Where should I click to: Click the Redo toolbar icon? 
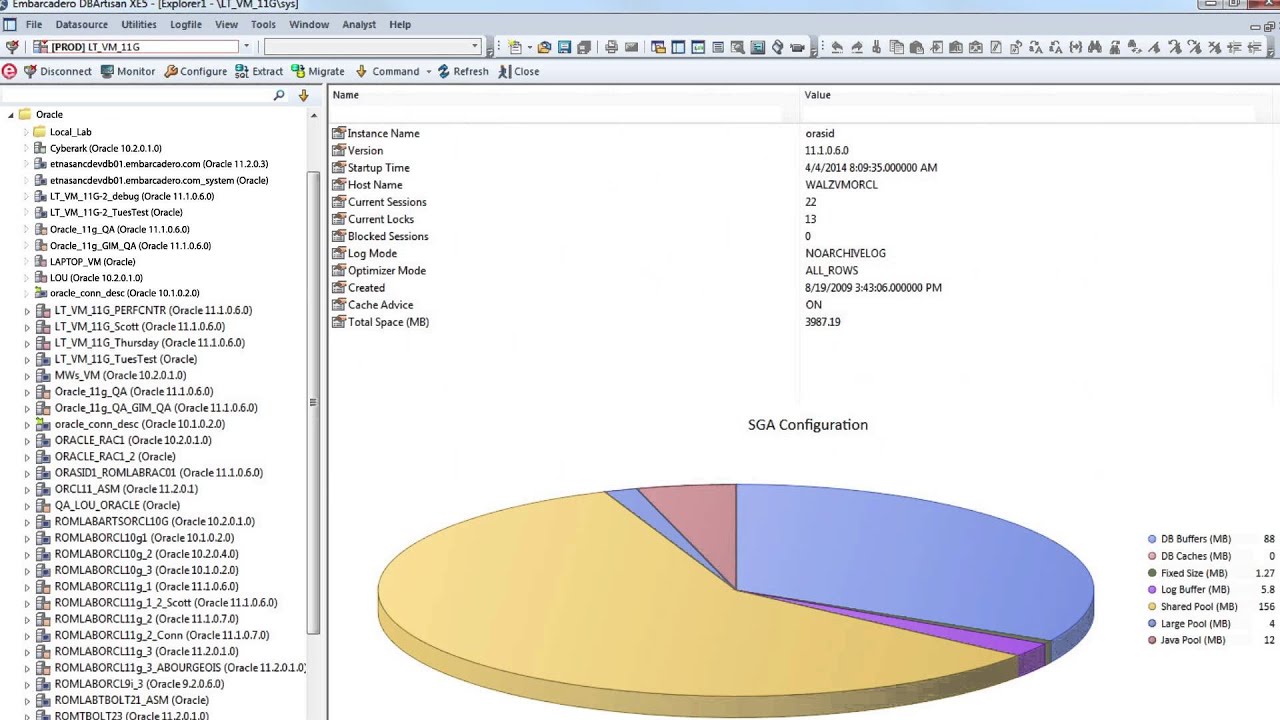coord(857,47)
